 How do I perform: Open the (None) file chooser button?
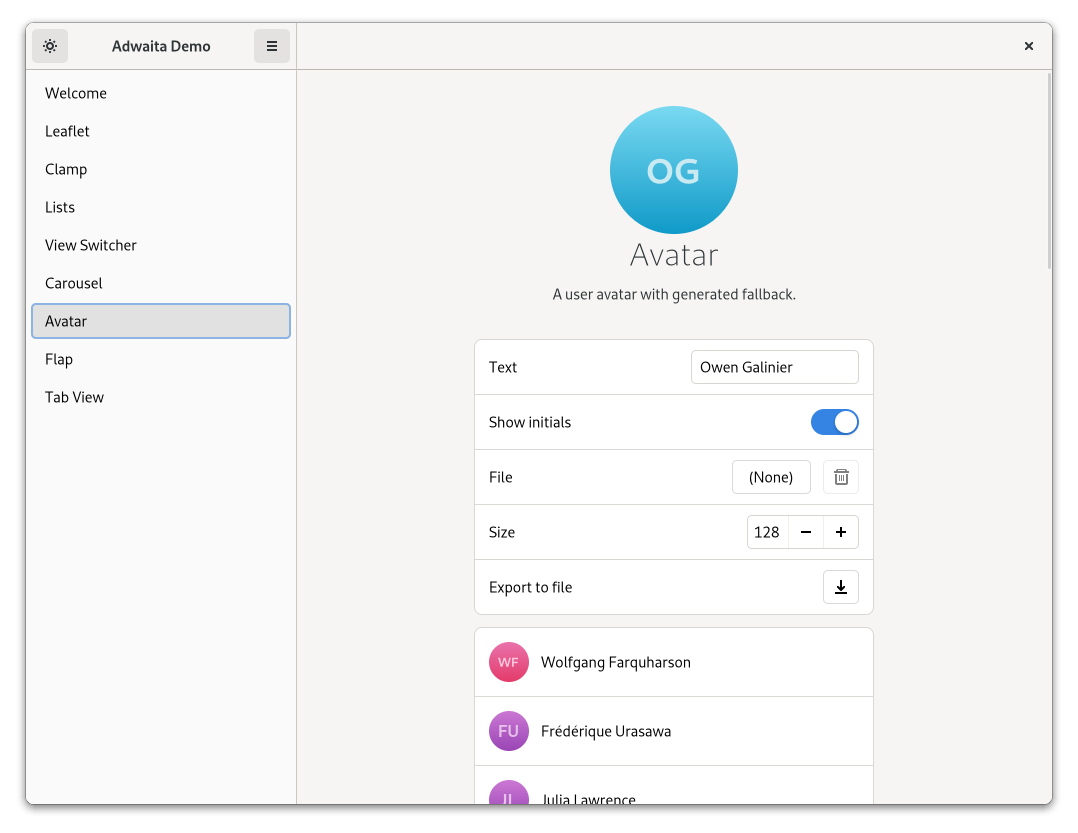pyautogui.click(x=771, y=477)
